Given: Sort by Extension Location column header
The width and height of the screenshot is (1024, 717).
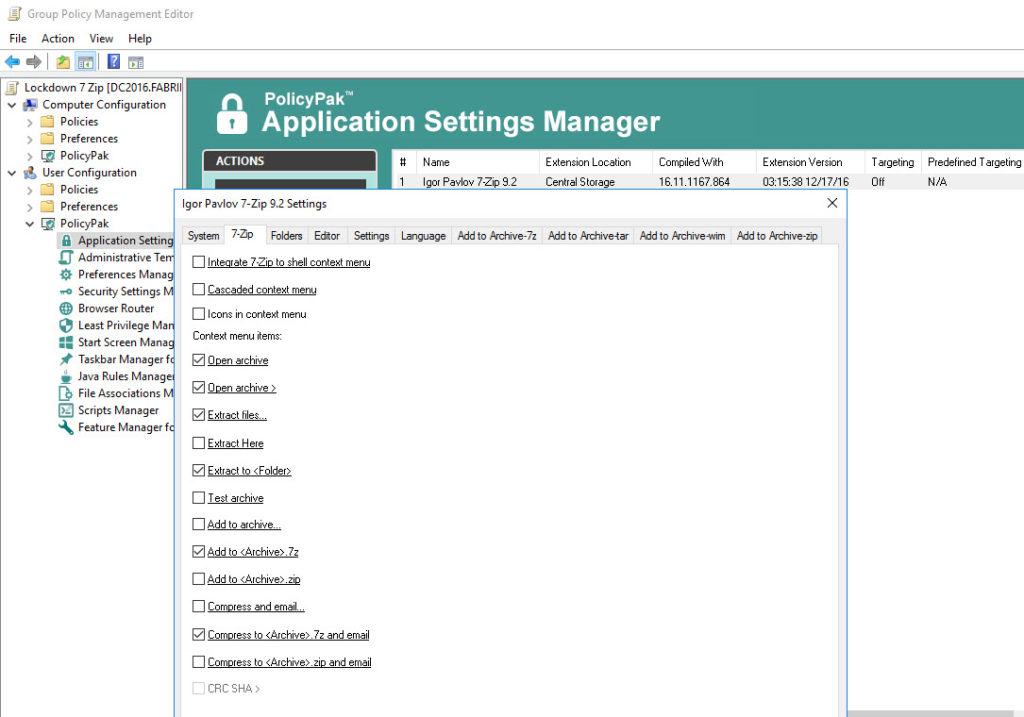Looking at the screenshot, I should coord(596,162).
